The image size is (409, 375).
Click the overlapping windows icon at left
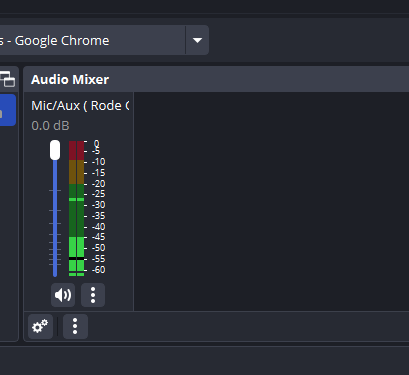[x=7, y=79]
